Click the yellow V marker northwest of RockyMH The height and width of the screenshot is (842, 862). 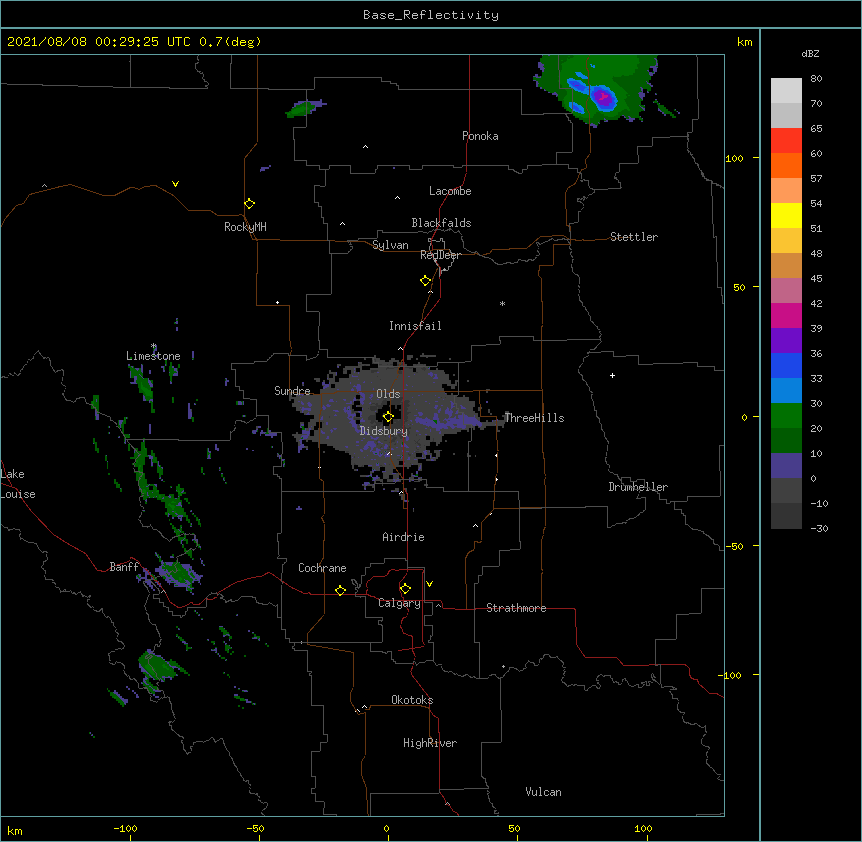tap(175, 184)
